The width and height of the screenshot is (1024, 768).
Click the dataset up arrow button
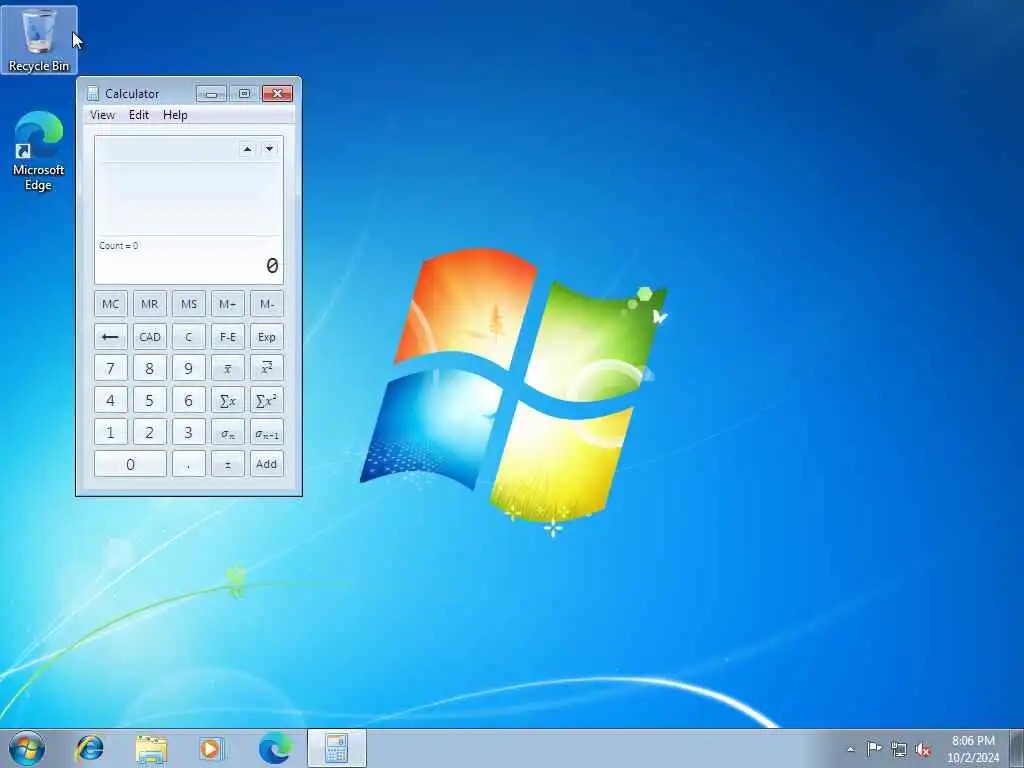click(247, 149)
